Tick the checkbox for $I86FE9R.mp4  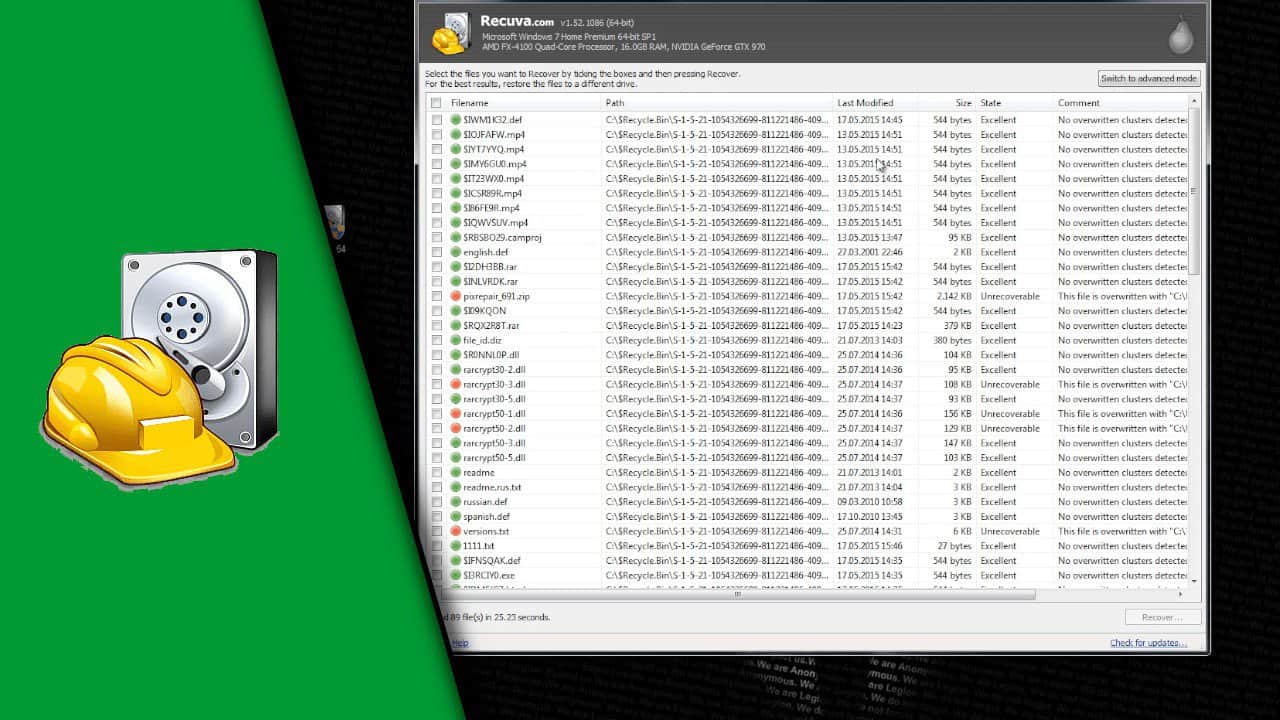click(436, 208)
